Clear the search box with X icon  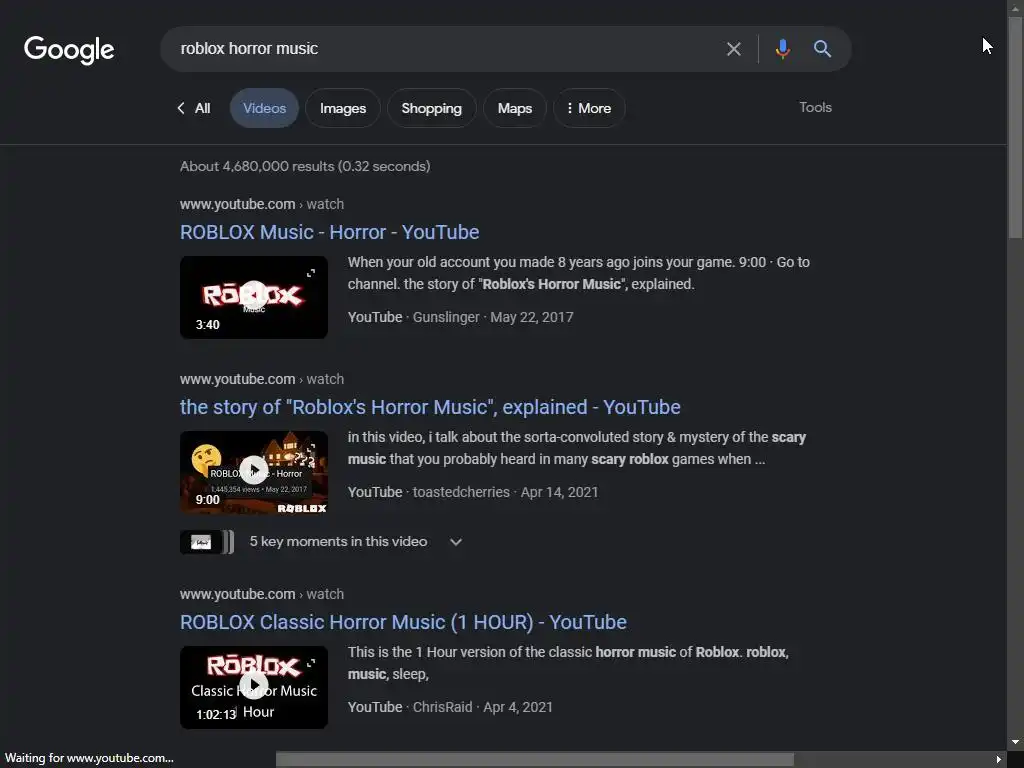(x=733, y=49)
